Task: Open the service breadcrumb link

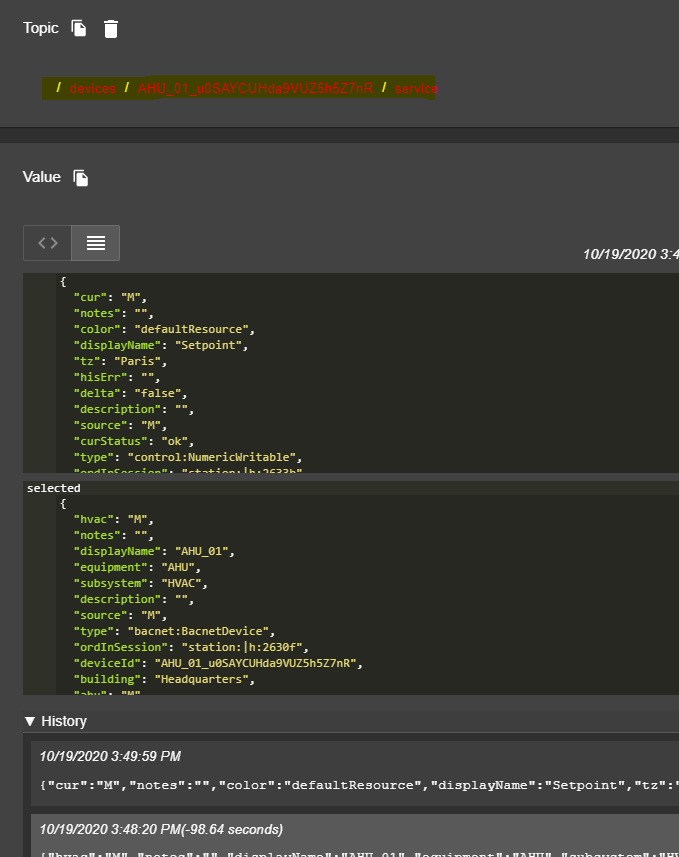Action: tap(414, 88)
